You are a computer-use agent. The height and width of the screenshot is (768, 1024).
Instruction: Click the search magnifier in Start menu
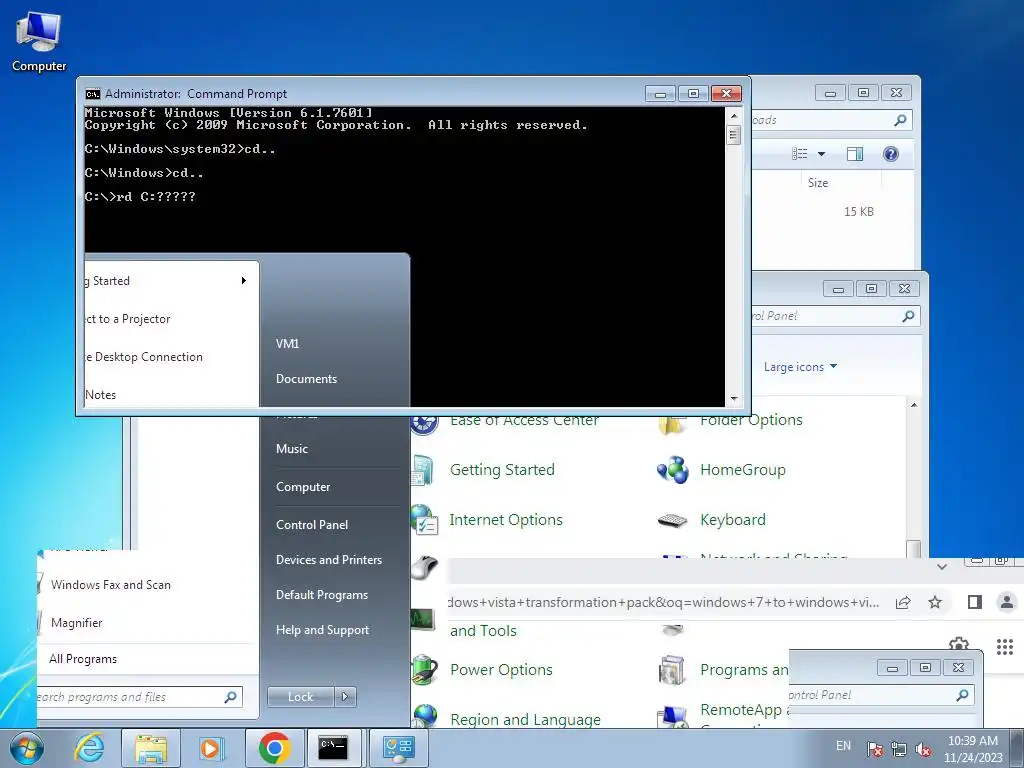click(230, 697)
